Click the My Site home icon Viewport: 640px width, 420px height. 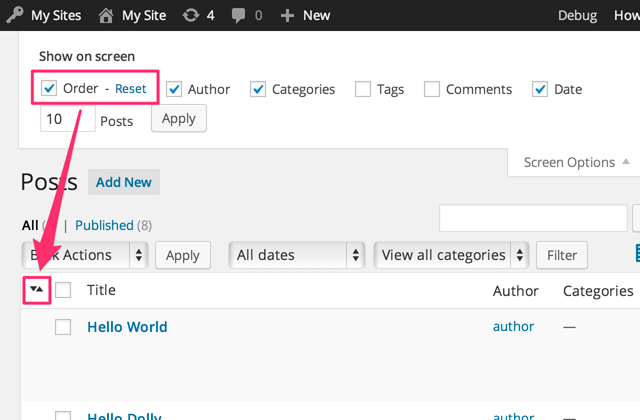[x=105, y=15]
